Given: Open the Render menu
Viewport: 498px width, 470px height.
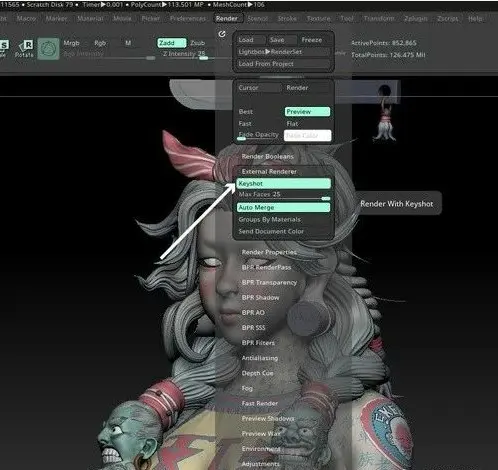Looking at the screenshot, I should [x=227, y=19].
